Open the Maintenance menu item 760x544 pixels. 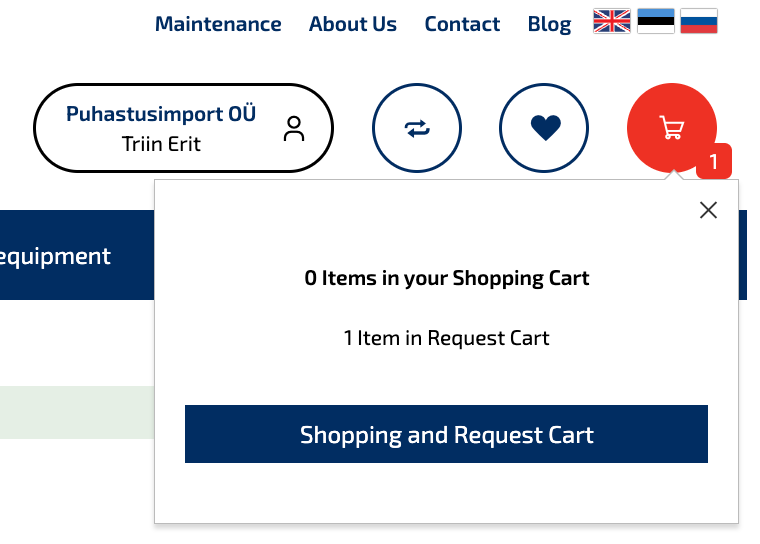(x=218, y=24)
